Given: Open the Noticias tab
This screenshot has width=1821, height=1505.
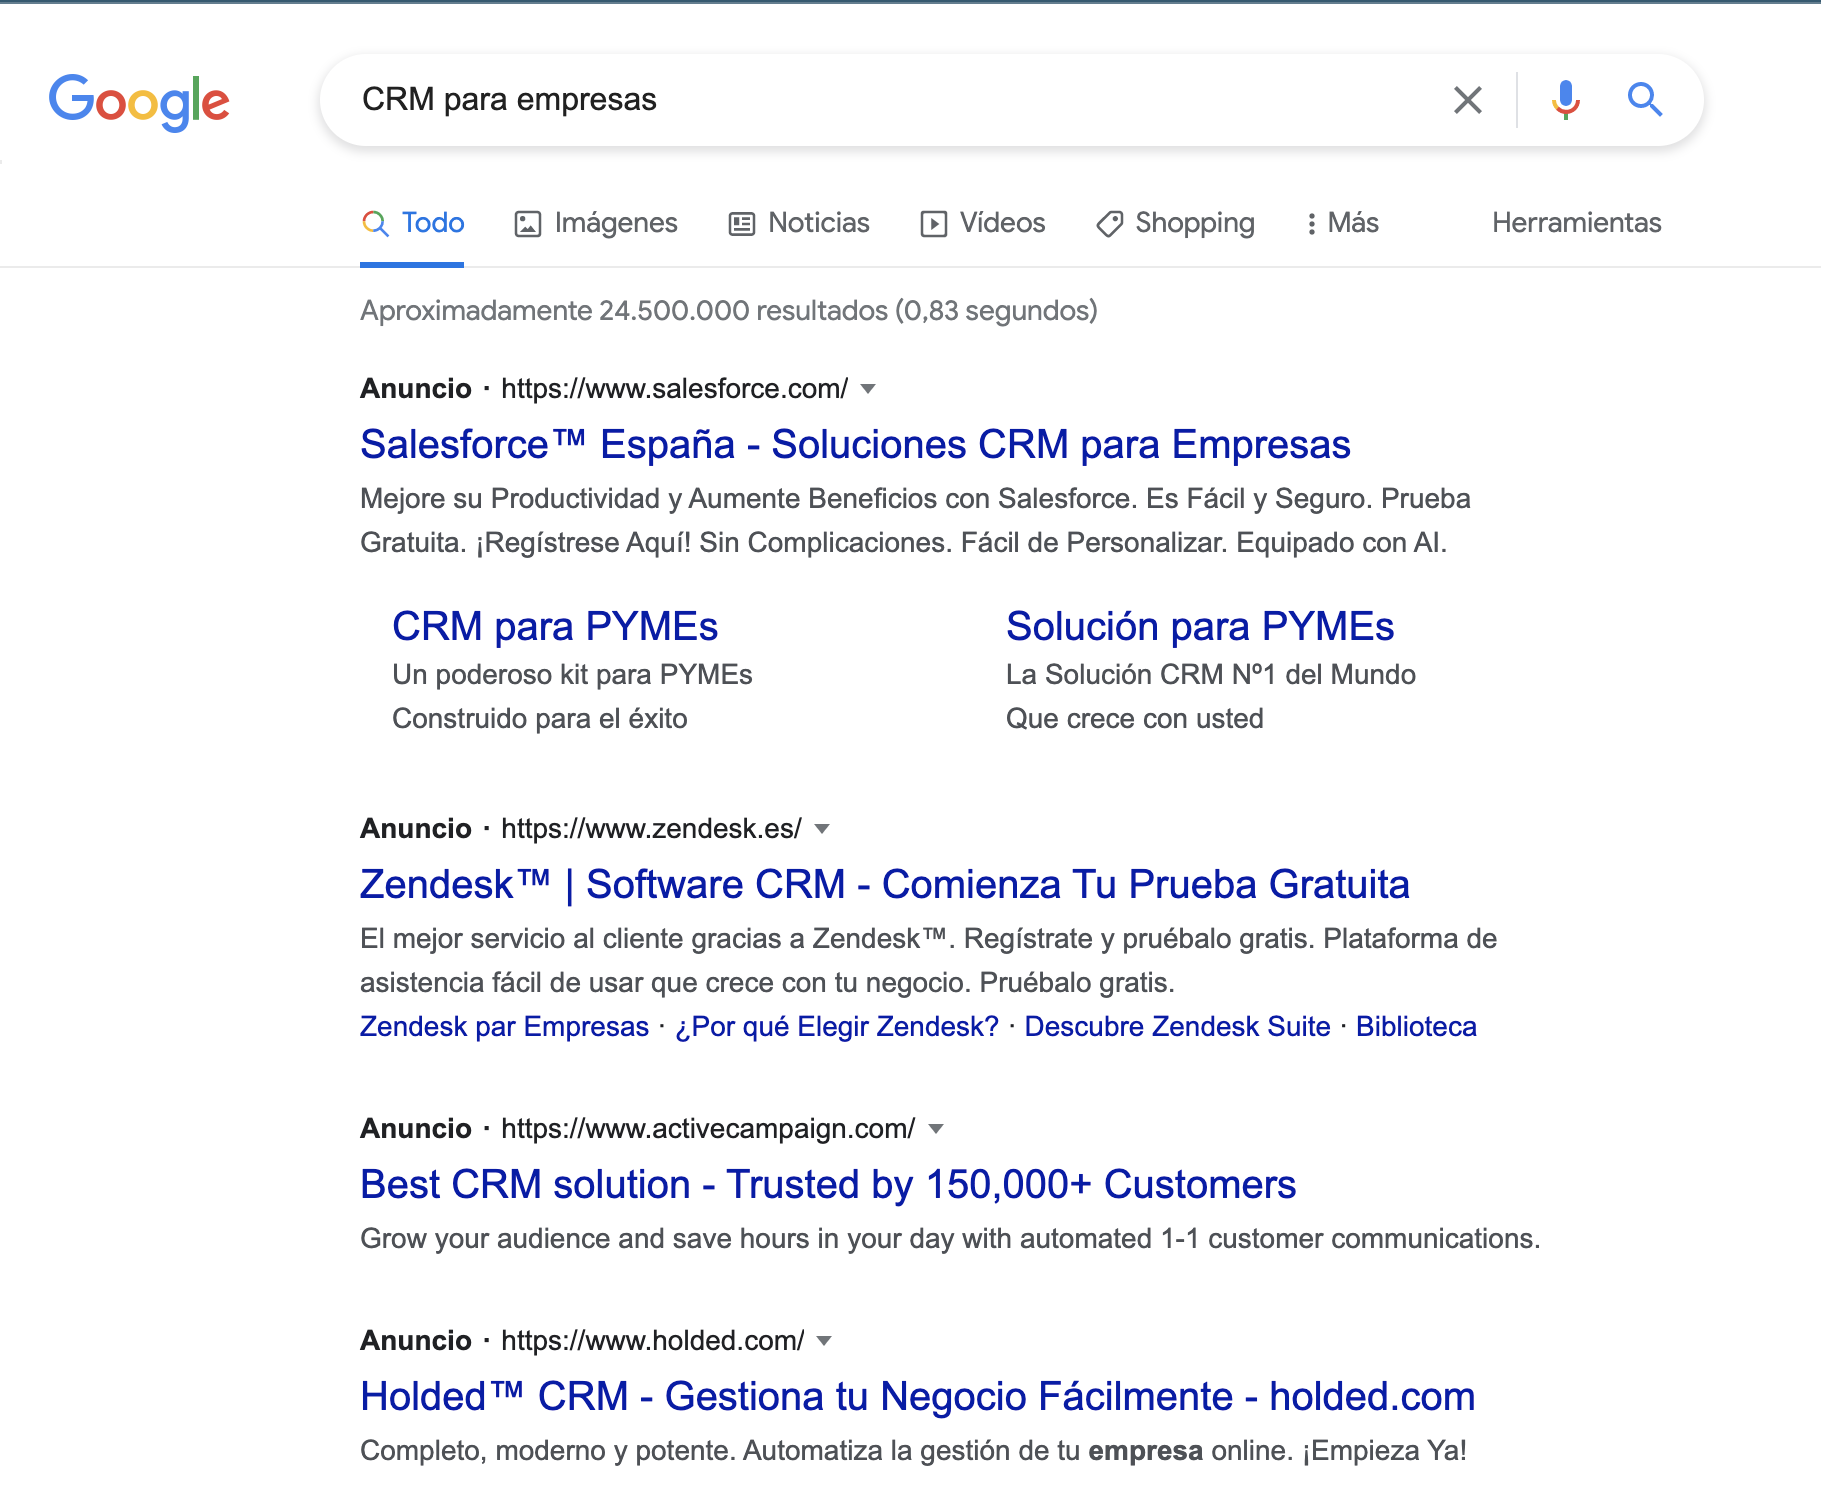Looking at the screenshot, I should (x=799, y=223).
